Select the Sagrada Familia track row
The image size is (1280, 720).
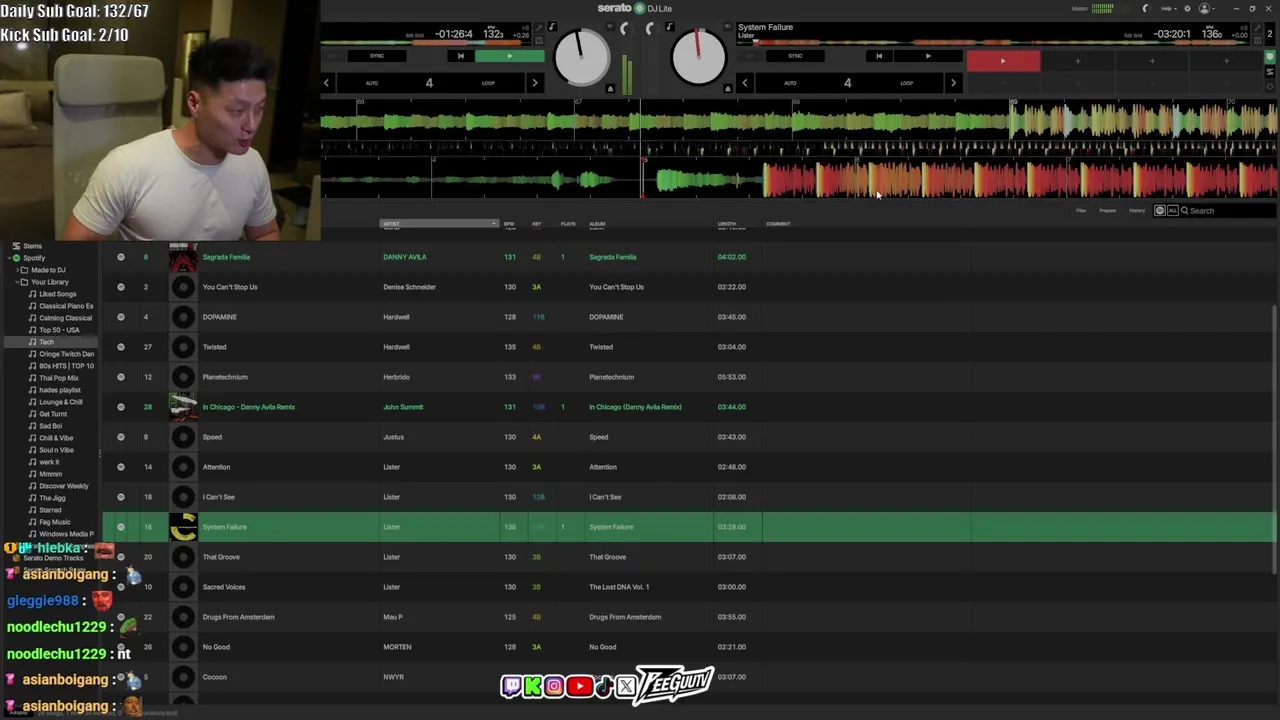tap(689, 257)
